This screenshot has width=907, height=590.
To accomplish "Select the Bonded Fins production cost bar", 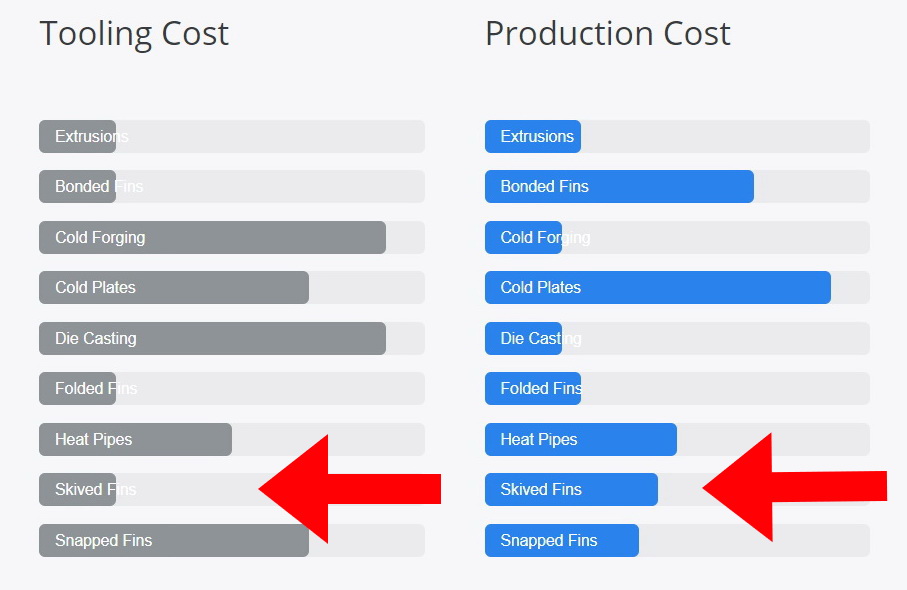I will click(x=677, y=186).
